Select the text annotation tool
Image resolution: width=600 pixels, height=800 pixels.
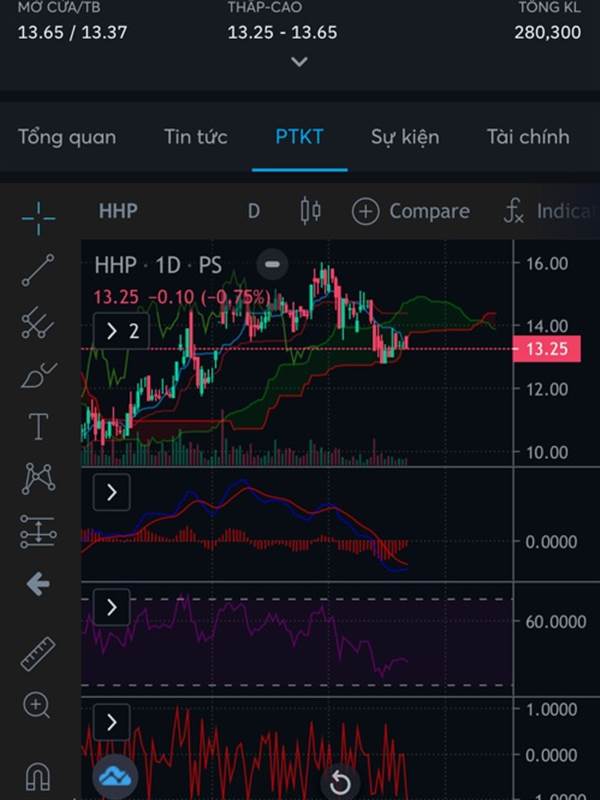click(x=38, y=426)
